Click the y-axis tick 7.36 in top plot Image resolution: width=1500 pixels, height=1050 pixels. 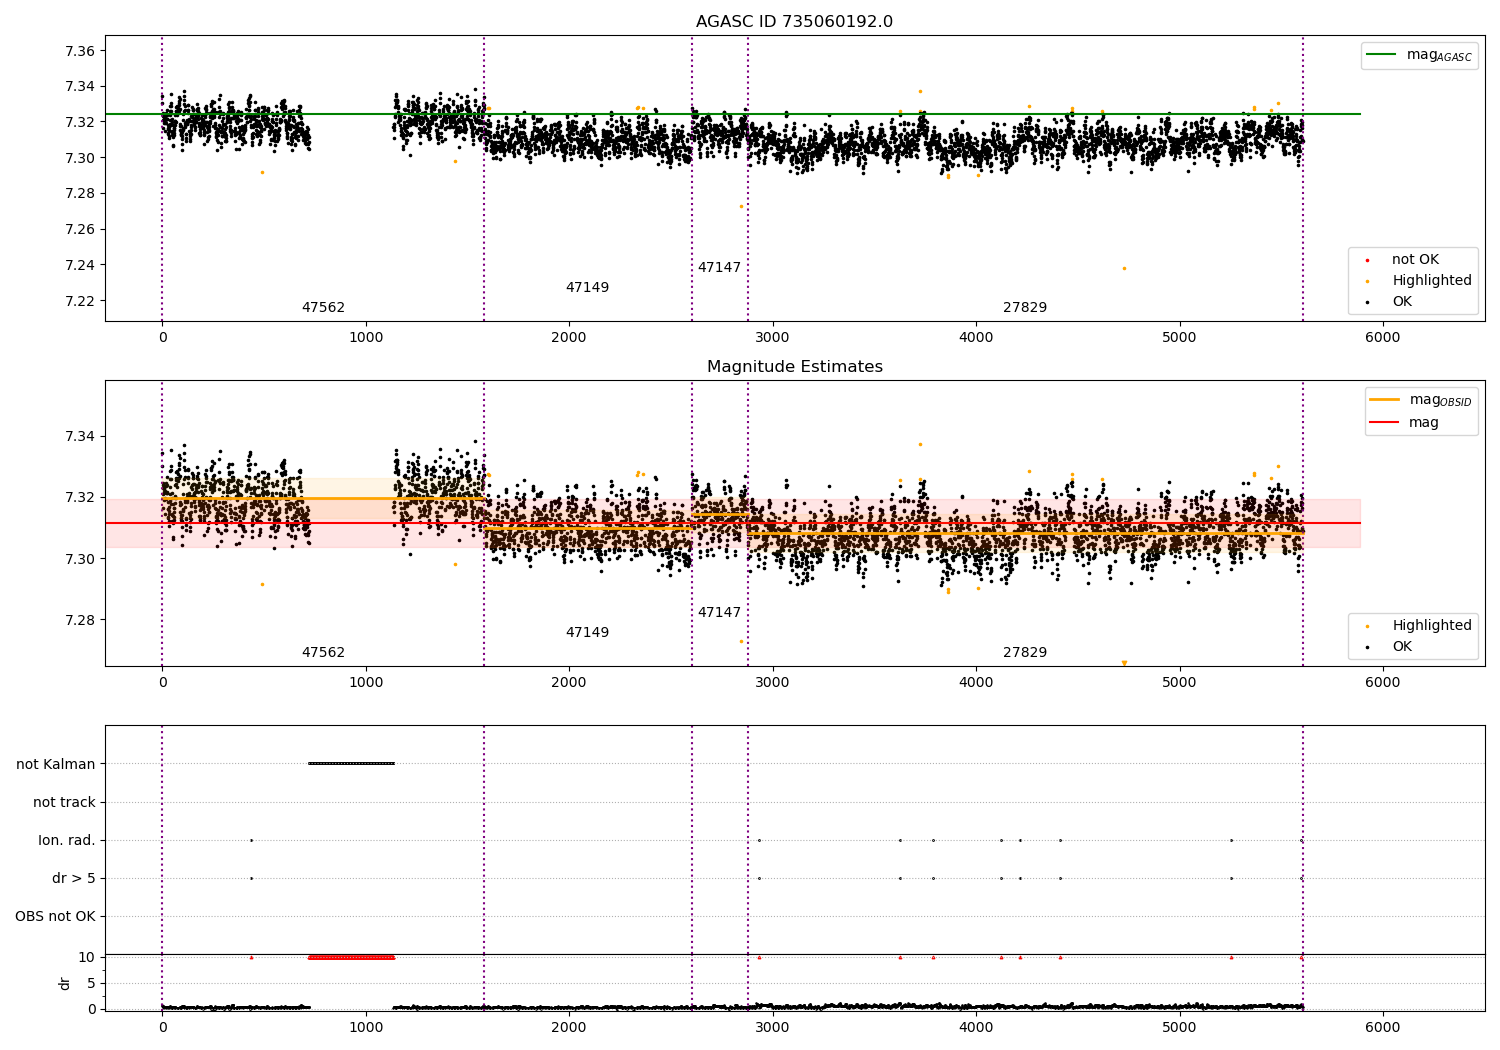click(80, 51)
